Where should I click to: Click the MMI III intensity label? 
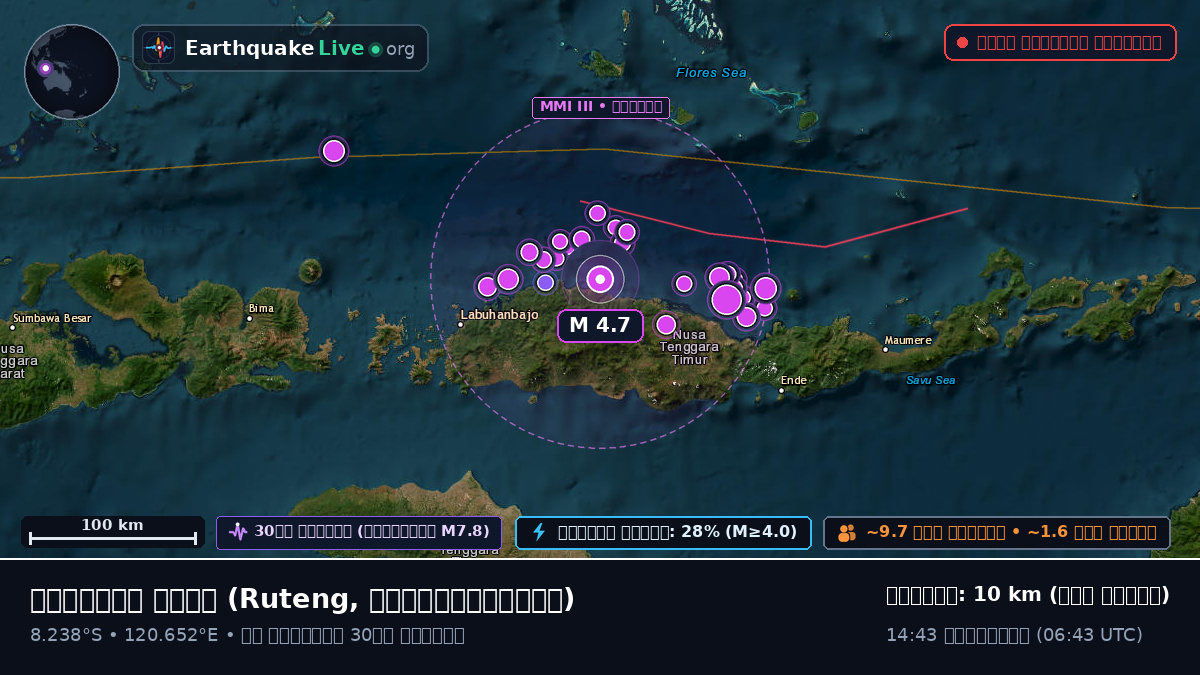pos(601,107)
